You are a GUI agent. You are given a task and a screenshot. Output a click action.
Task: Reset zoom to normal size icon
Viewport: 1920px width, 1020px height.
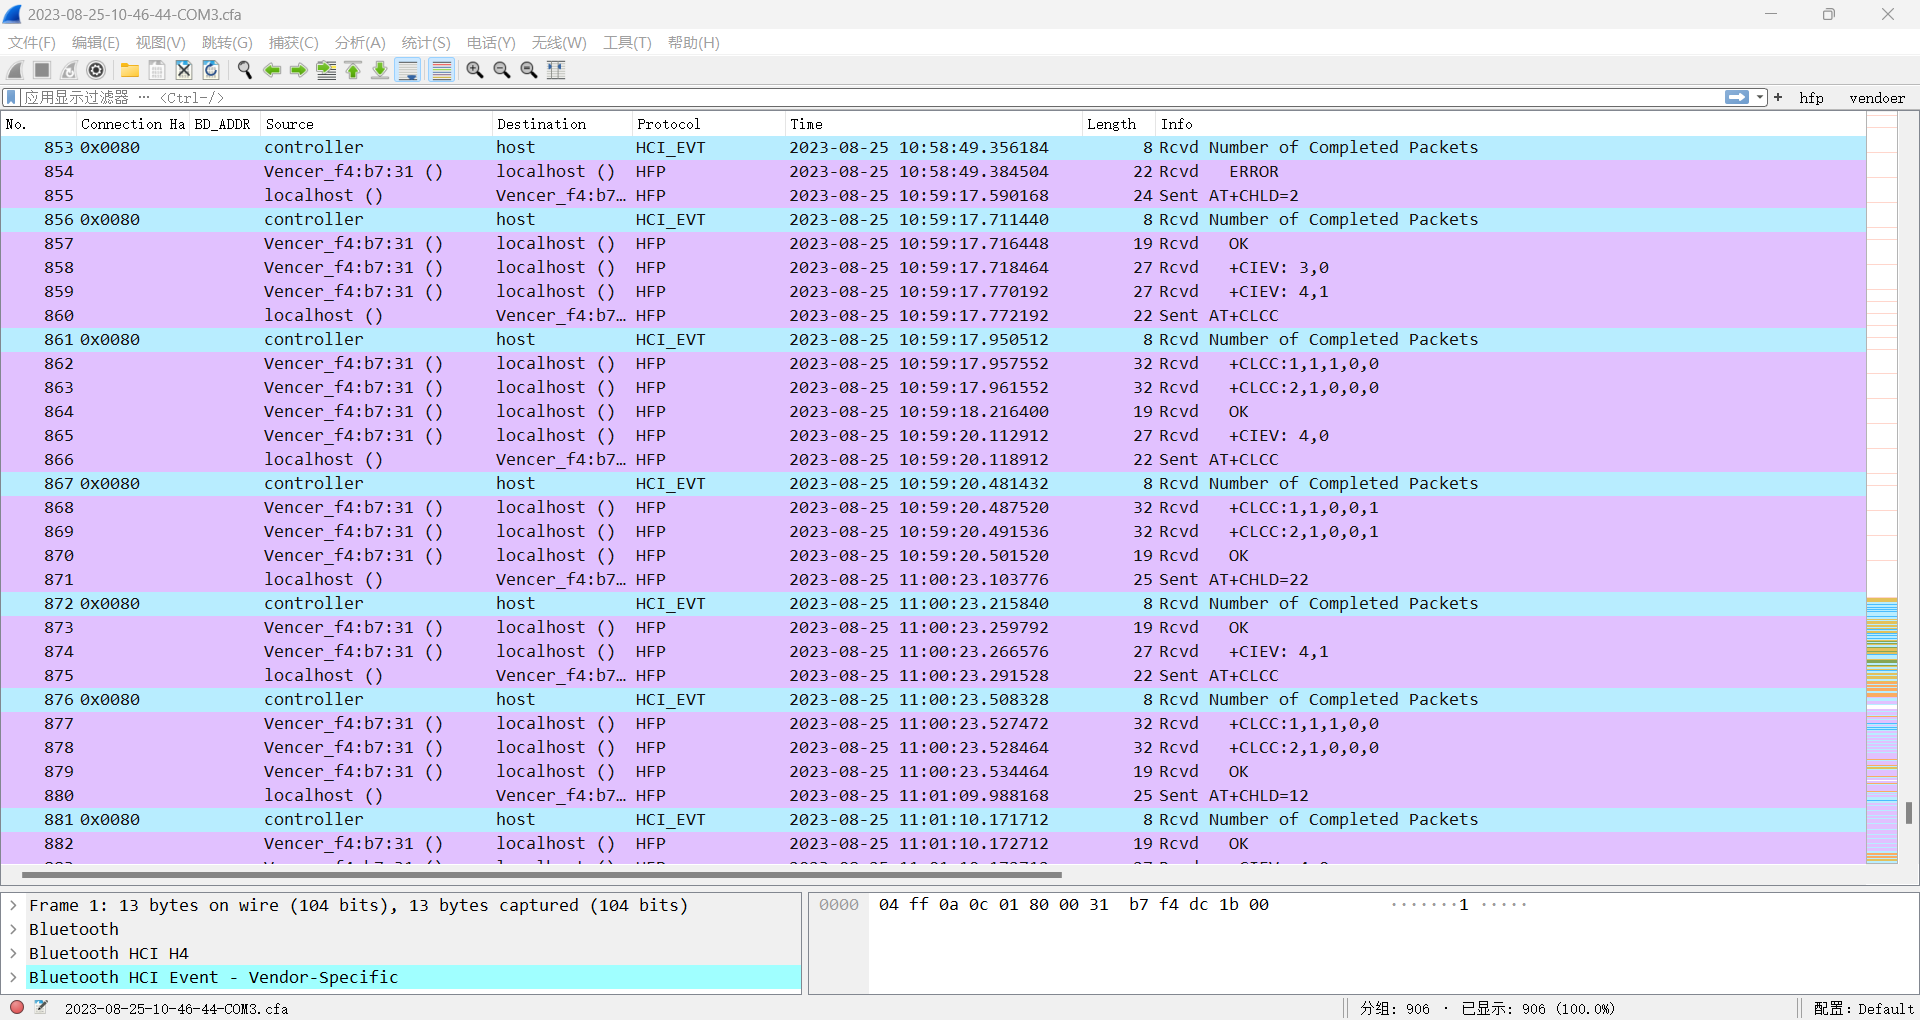[x=529, y=70]
